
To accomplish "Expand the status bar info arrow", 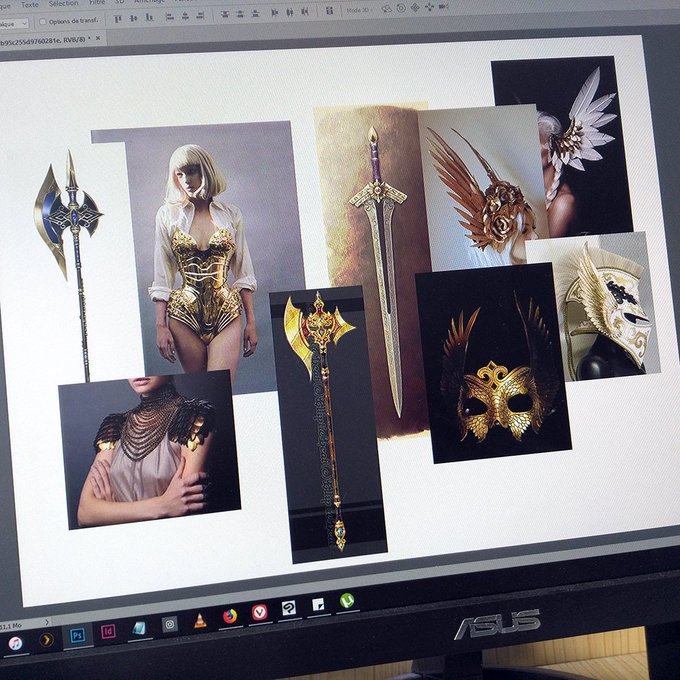I will tap(47, 622).
